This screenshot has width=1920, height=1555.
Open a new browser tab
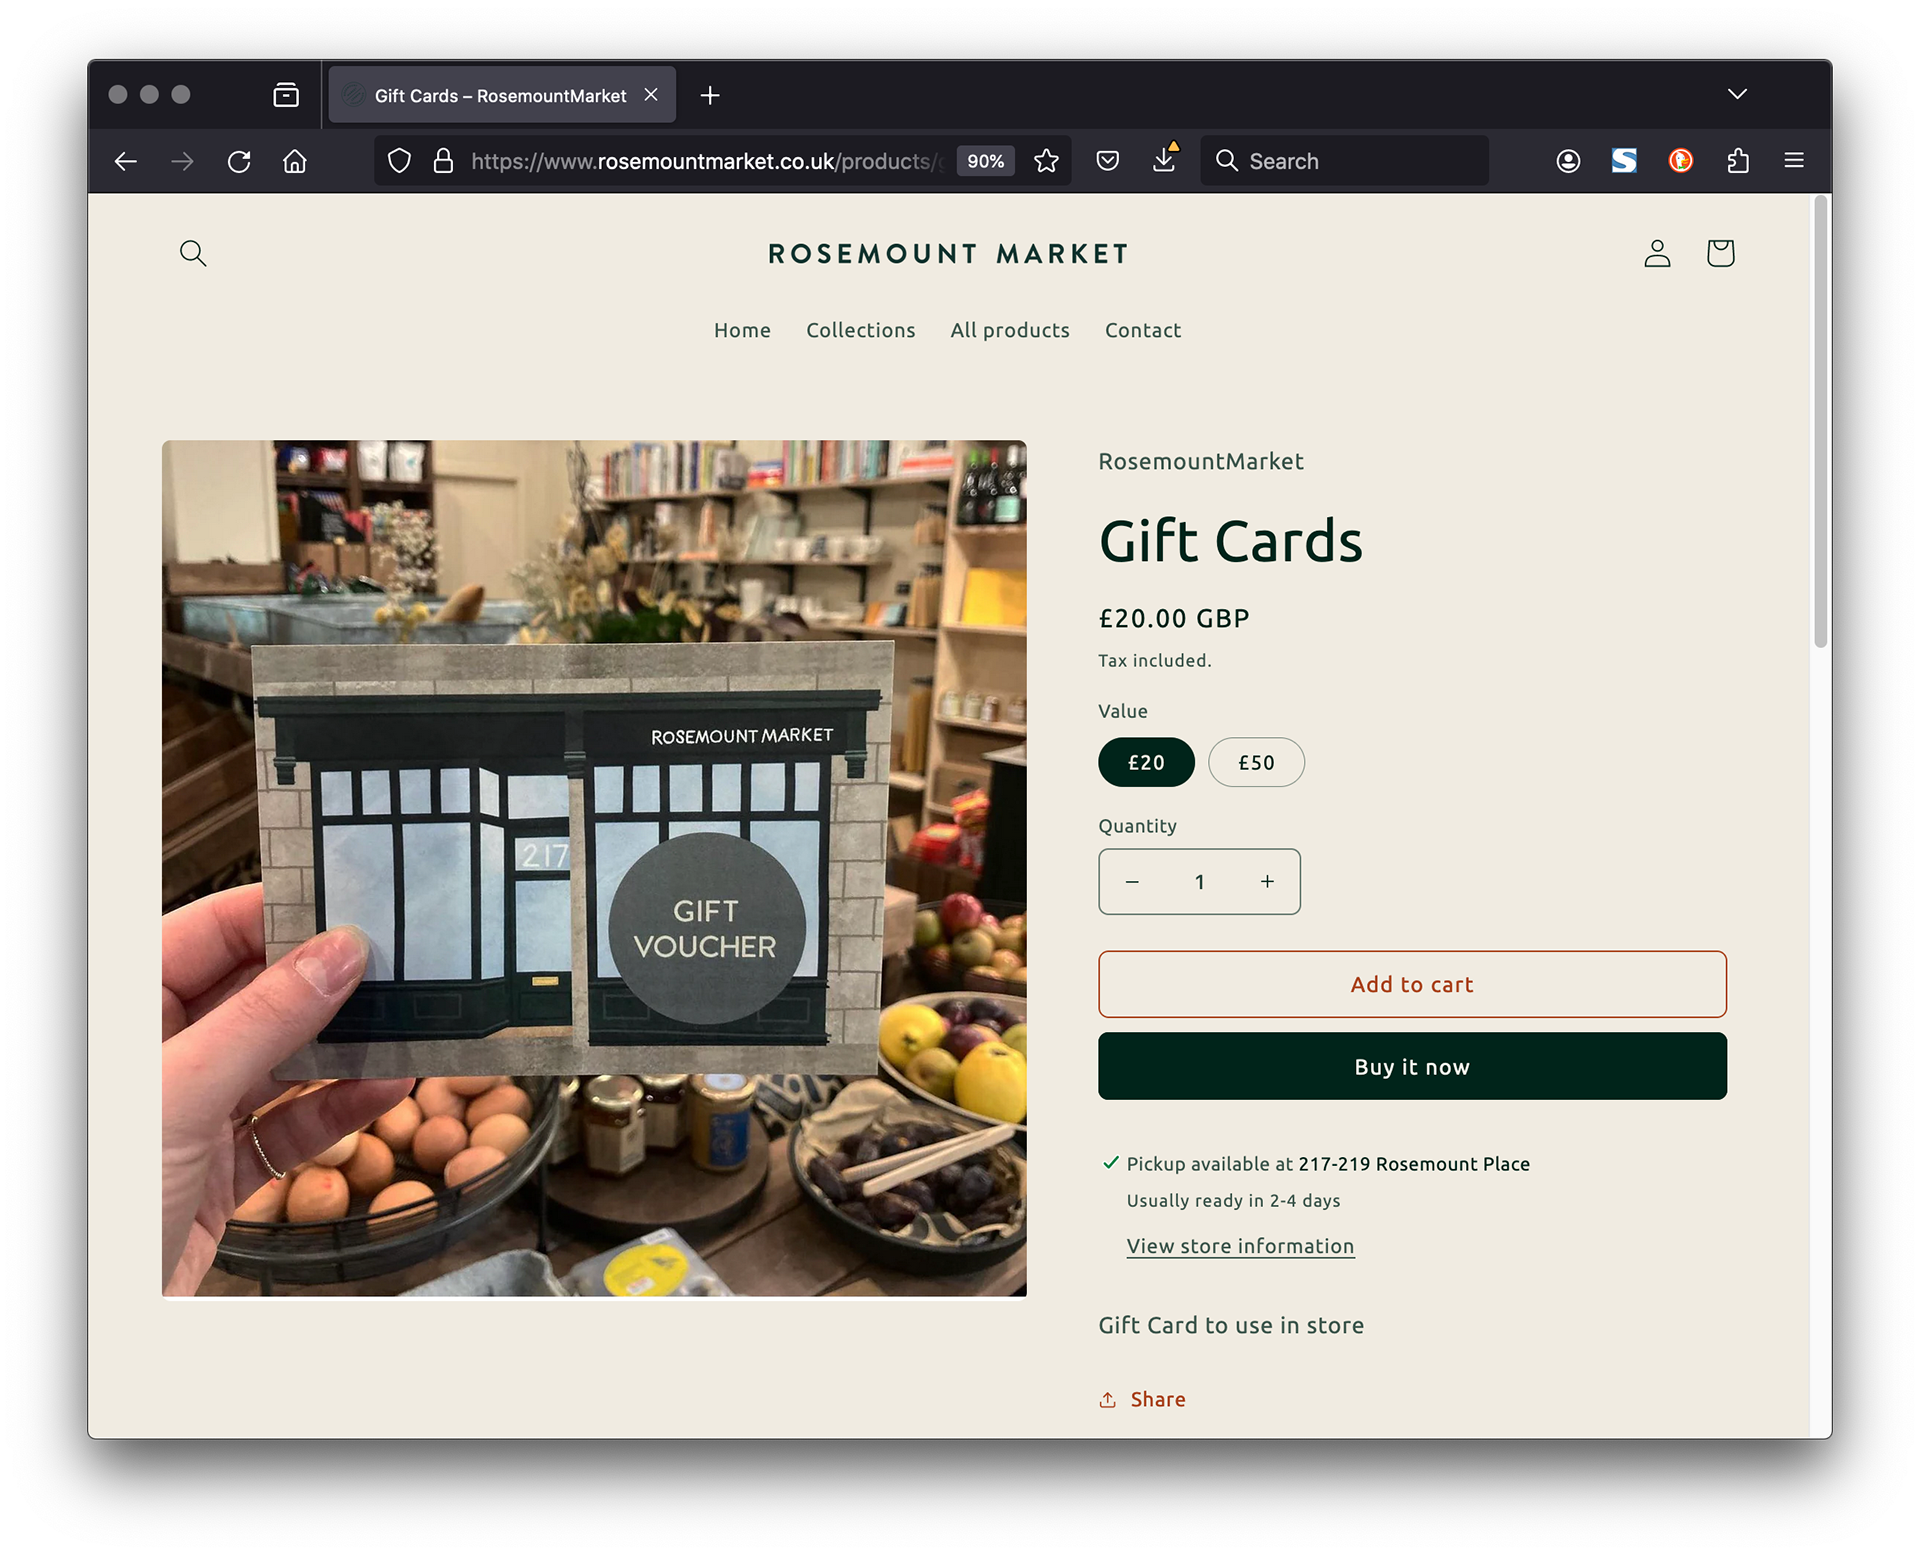[710, 95]
